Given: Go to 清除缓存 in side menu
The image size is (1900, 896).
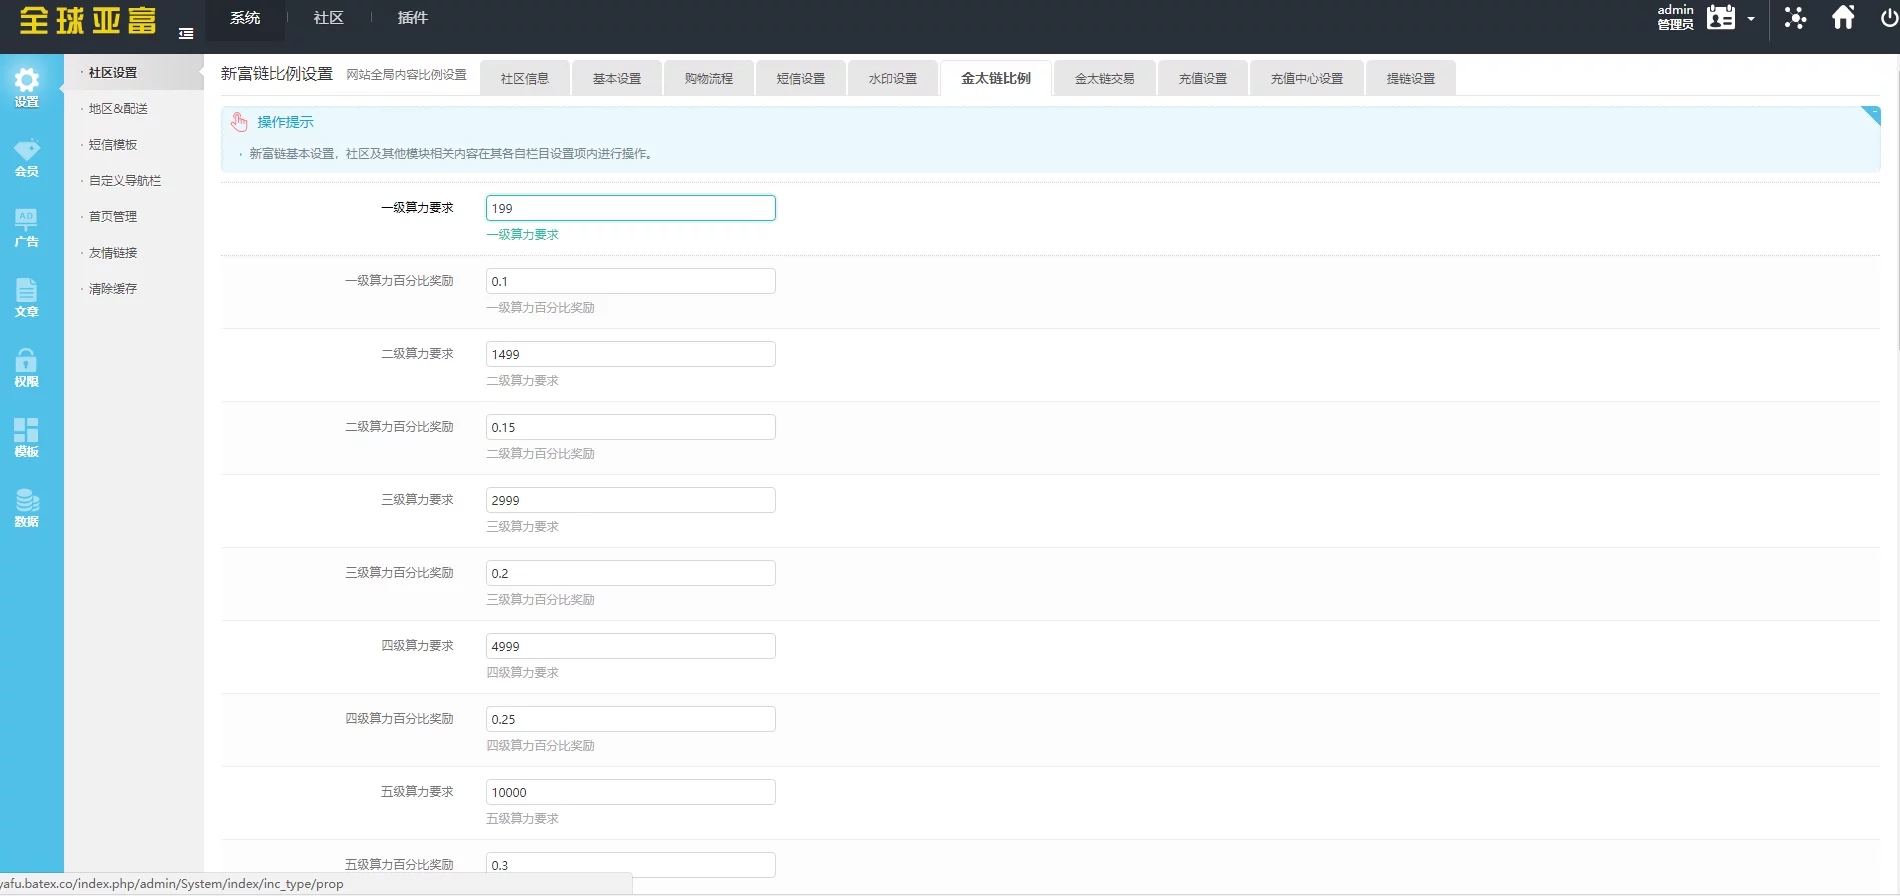Looking at the screenshot, I should 113,289.
